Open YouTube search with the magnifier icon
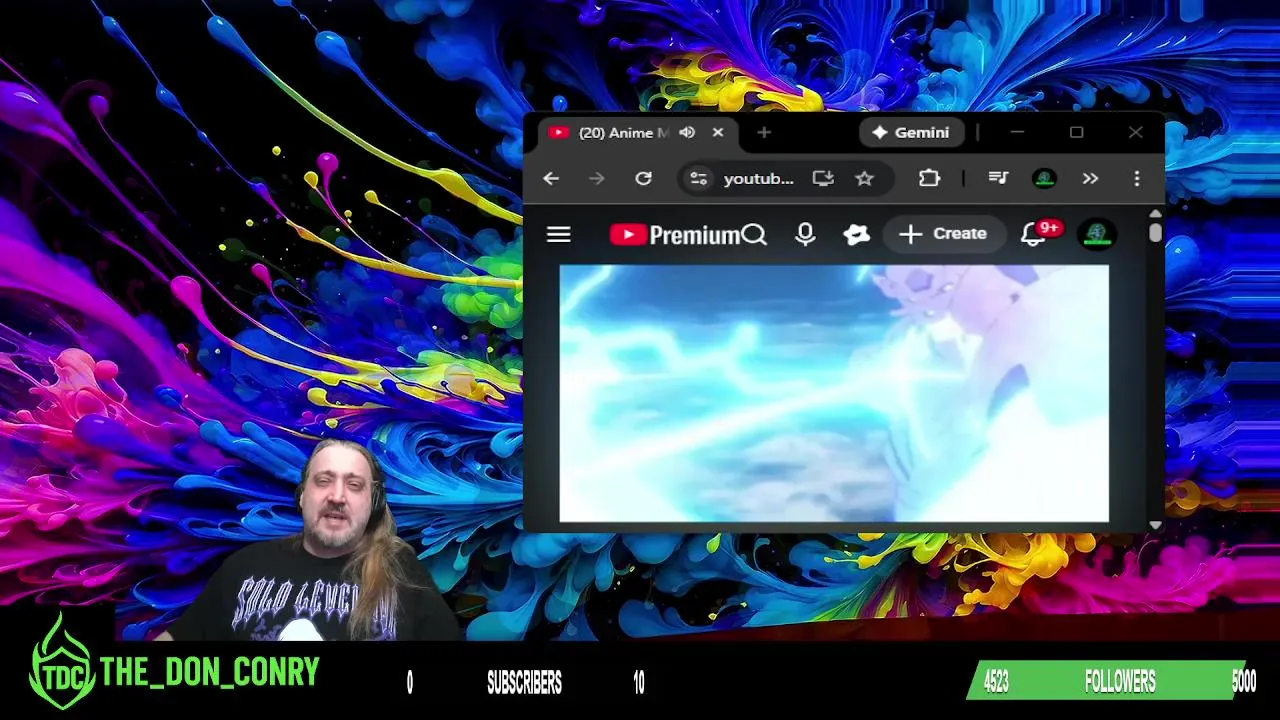Image resolution: width=1280 pixels, height=720 pixels. (x=755, y=234)
